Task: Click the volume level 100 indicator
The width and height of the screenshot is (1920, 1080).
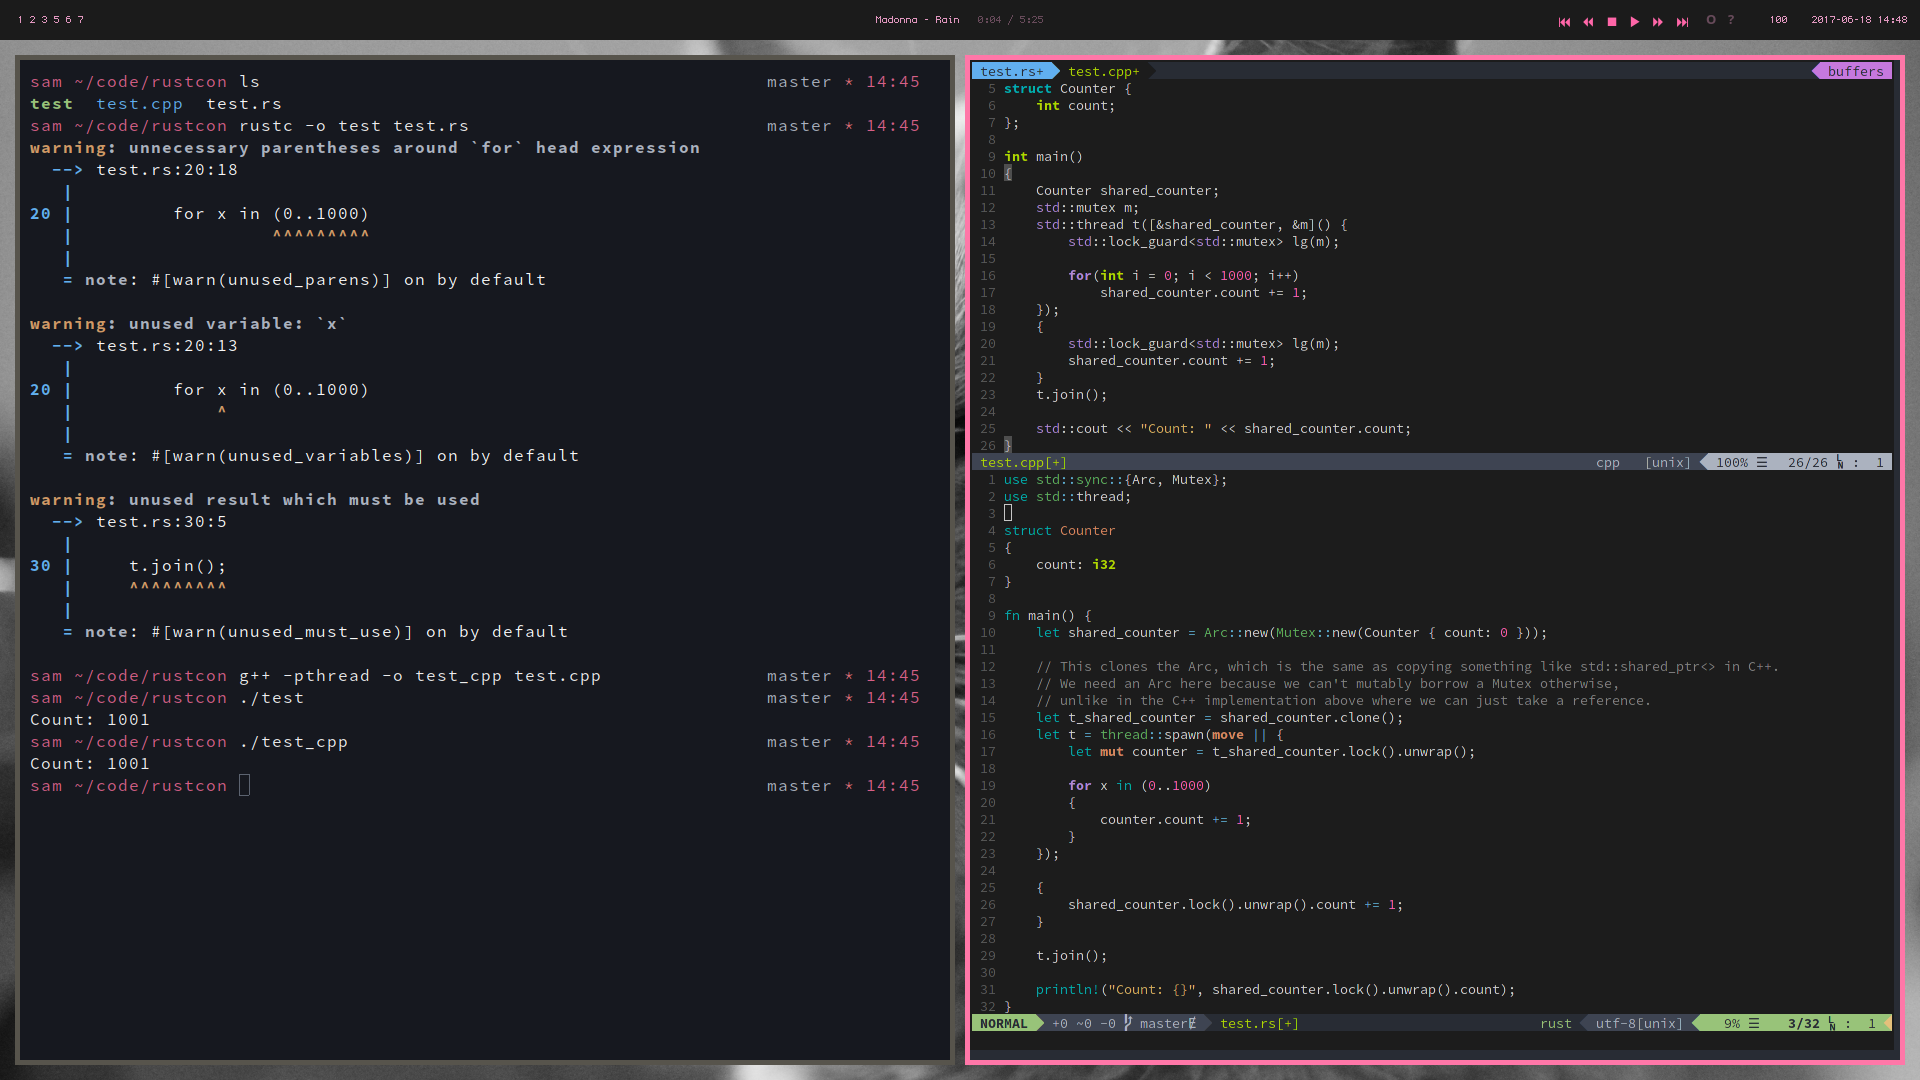Action: [x=1778, y=20]
